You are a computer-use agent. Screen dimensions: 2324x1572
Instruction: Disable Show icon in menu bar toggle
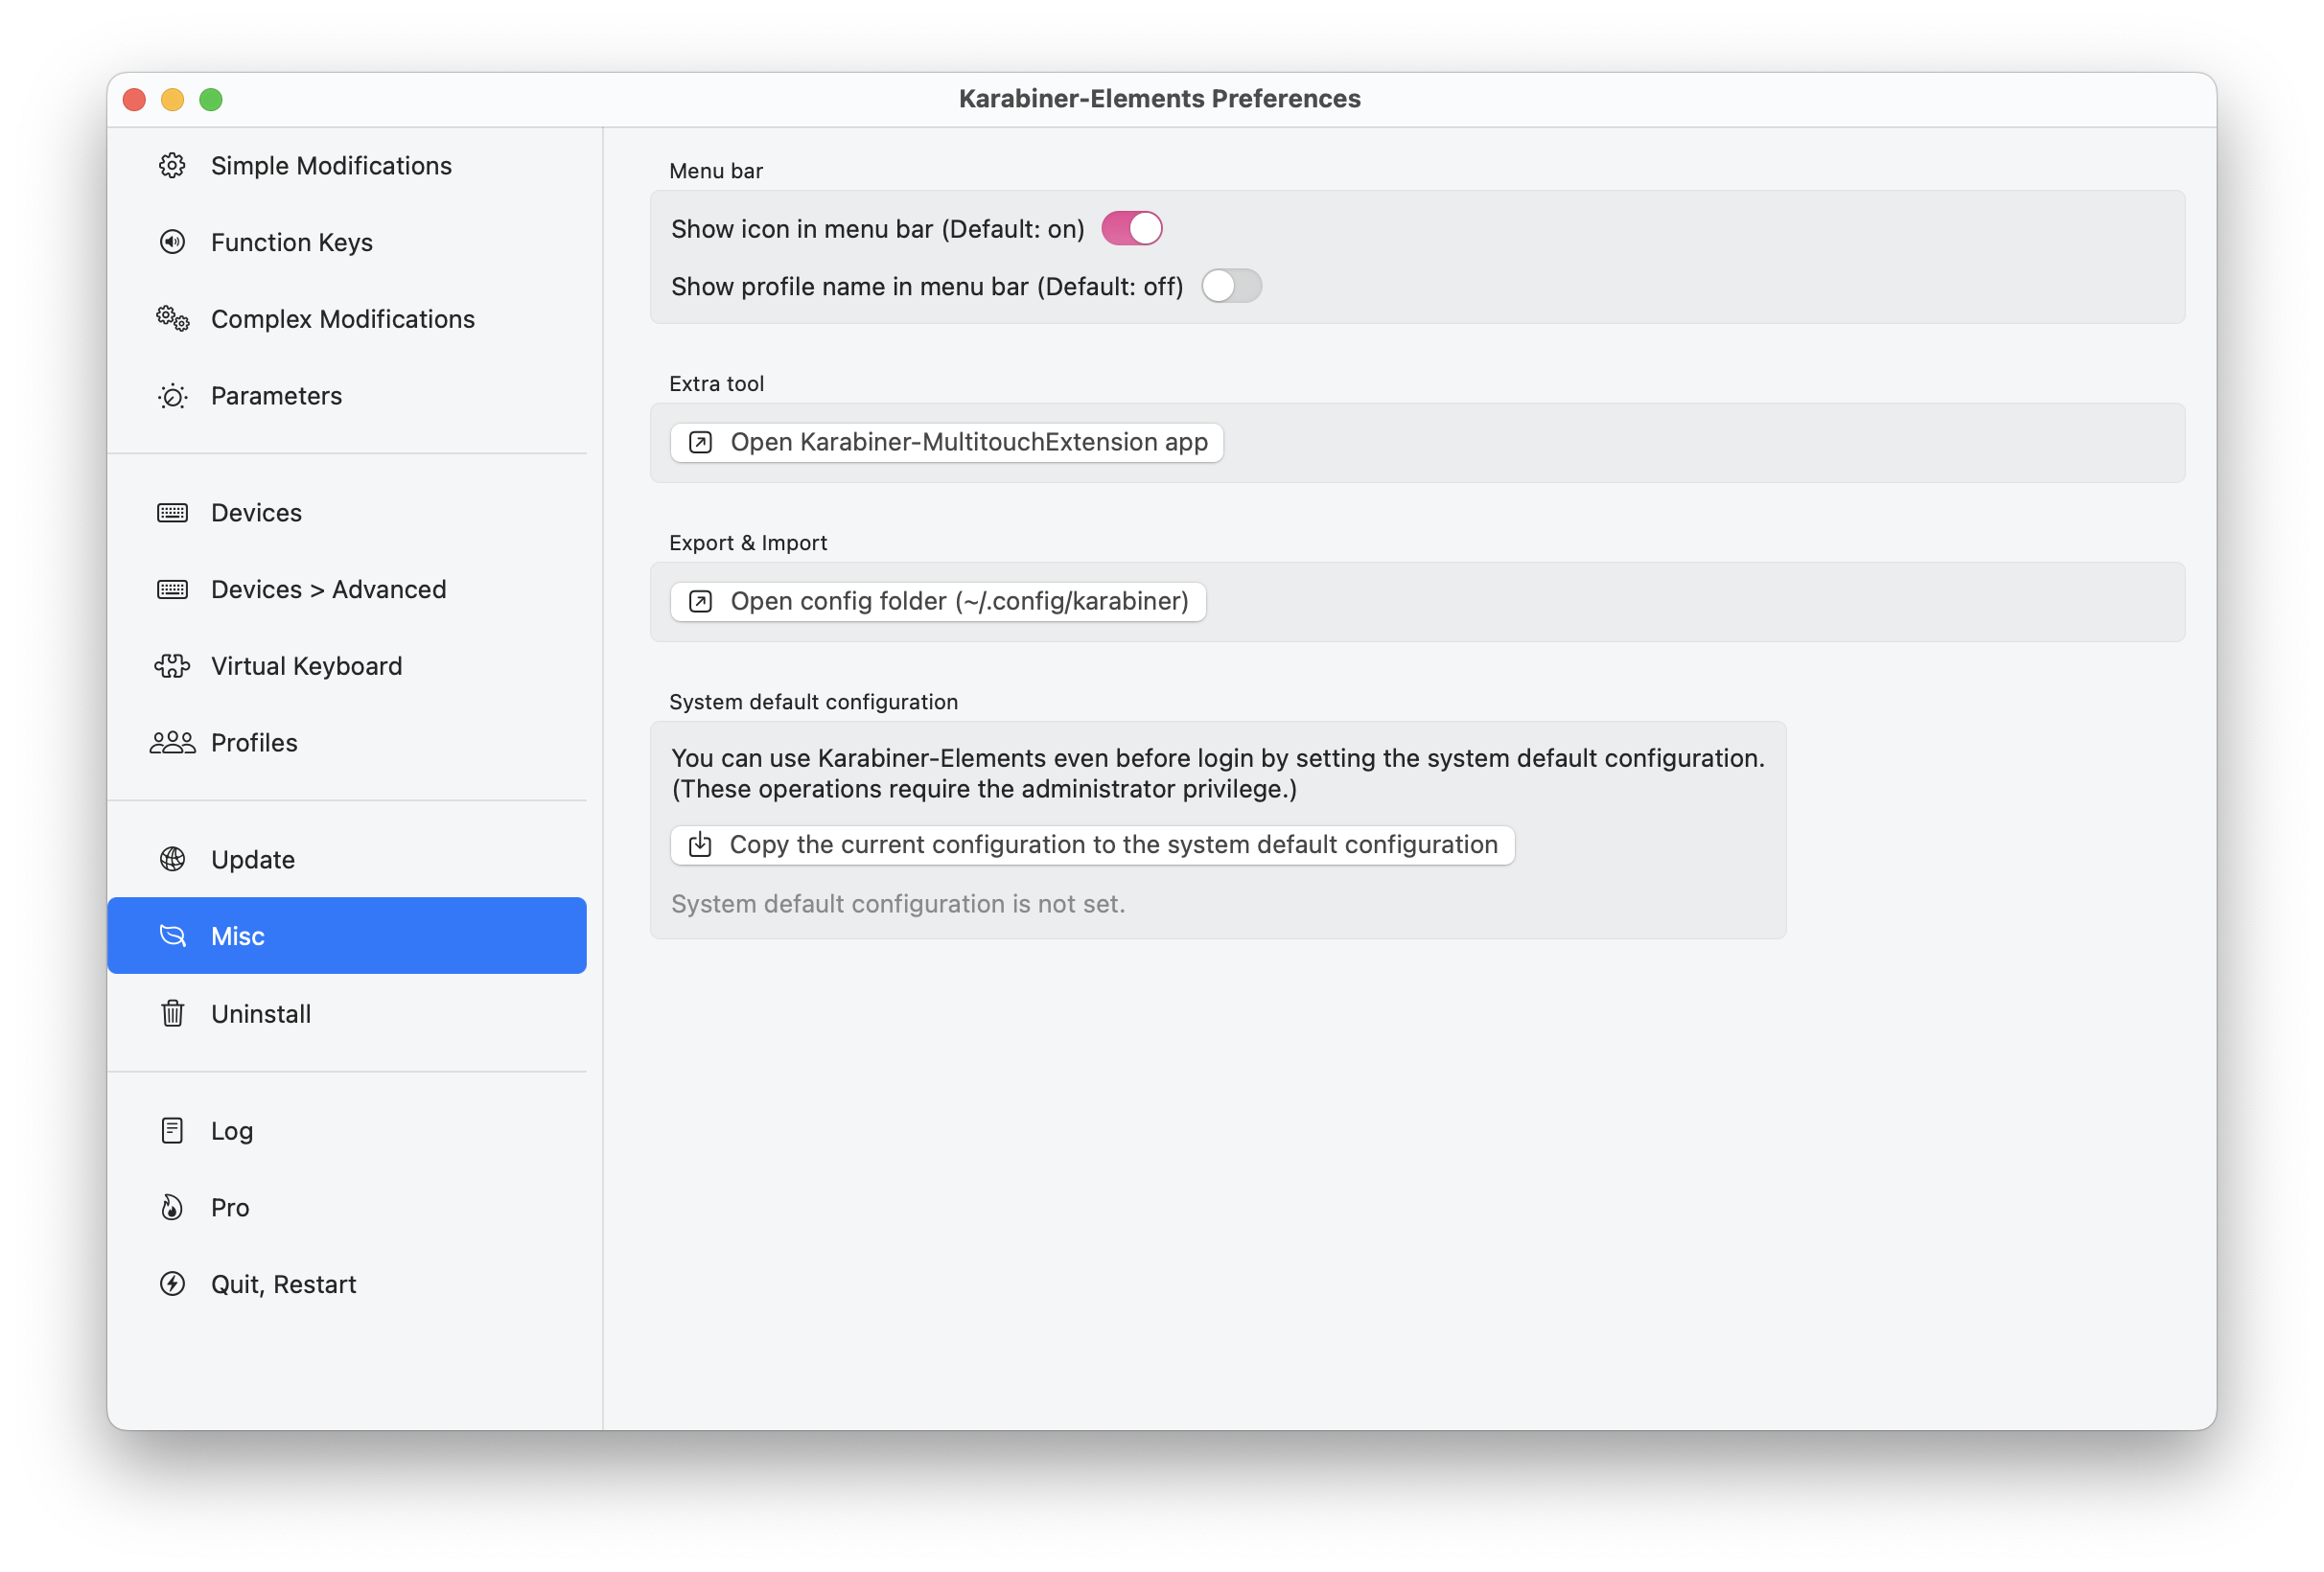click(x=1131, y=229)
